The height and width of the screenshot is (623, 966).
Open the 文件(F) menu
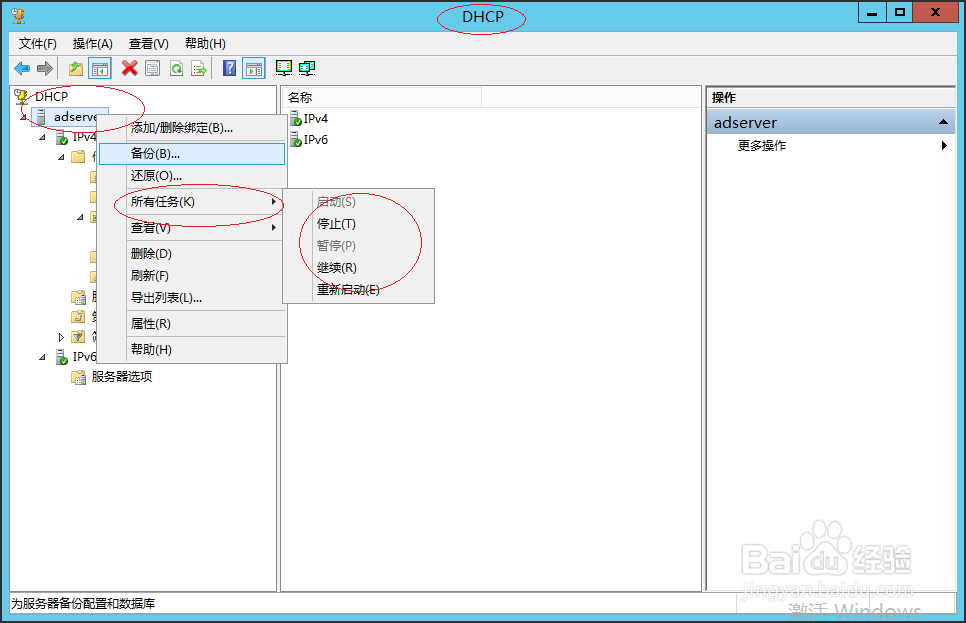pyautogui.click(x=36, y=43)
